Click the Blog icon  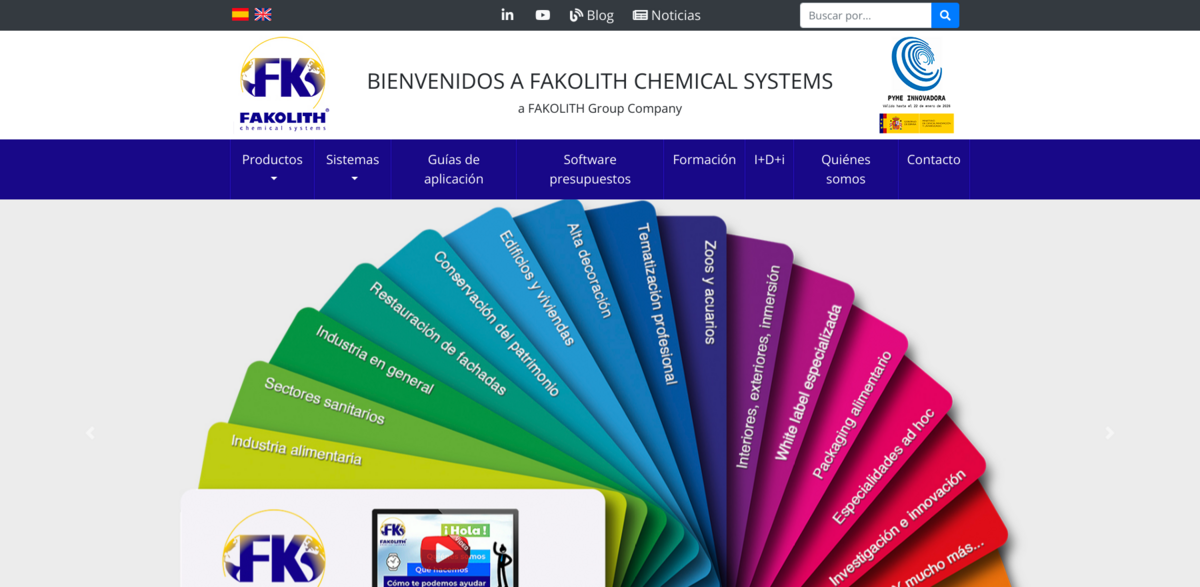point(576,14)
